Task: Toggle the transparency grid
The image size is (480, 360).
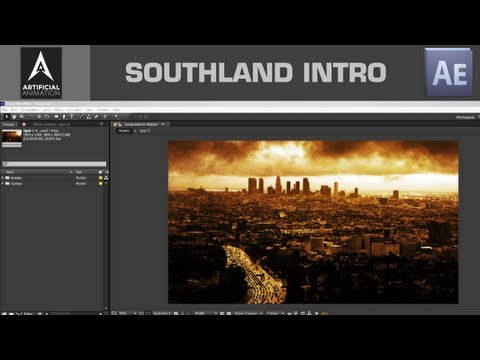Action: [229, 313]
